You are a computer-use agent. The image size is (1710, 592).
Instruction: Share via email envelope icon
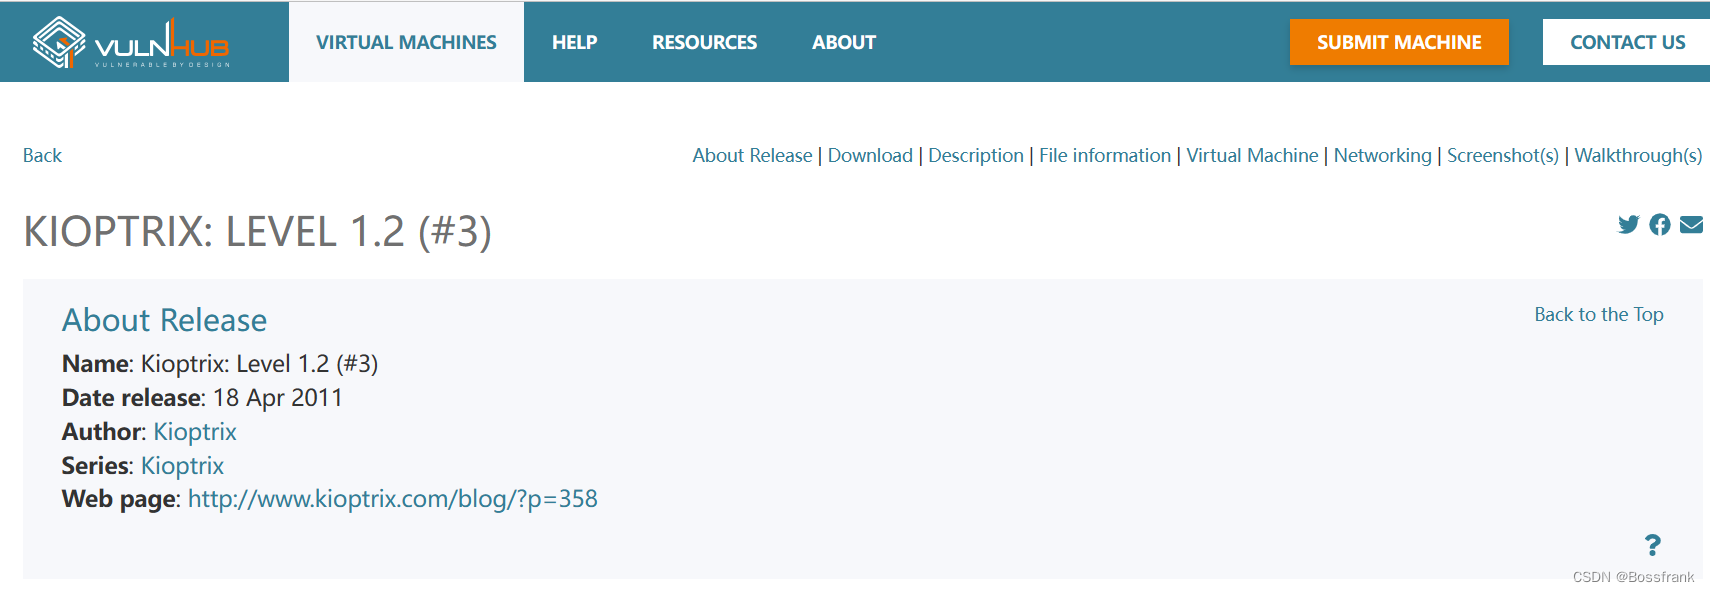click(x=1691, y=224)
